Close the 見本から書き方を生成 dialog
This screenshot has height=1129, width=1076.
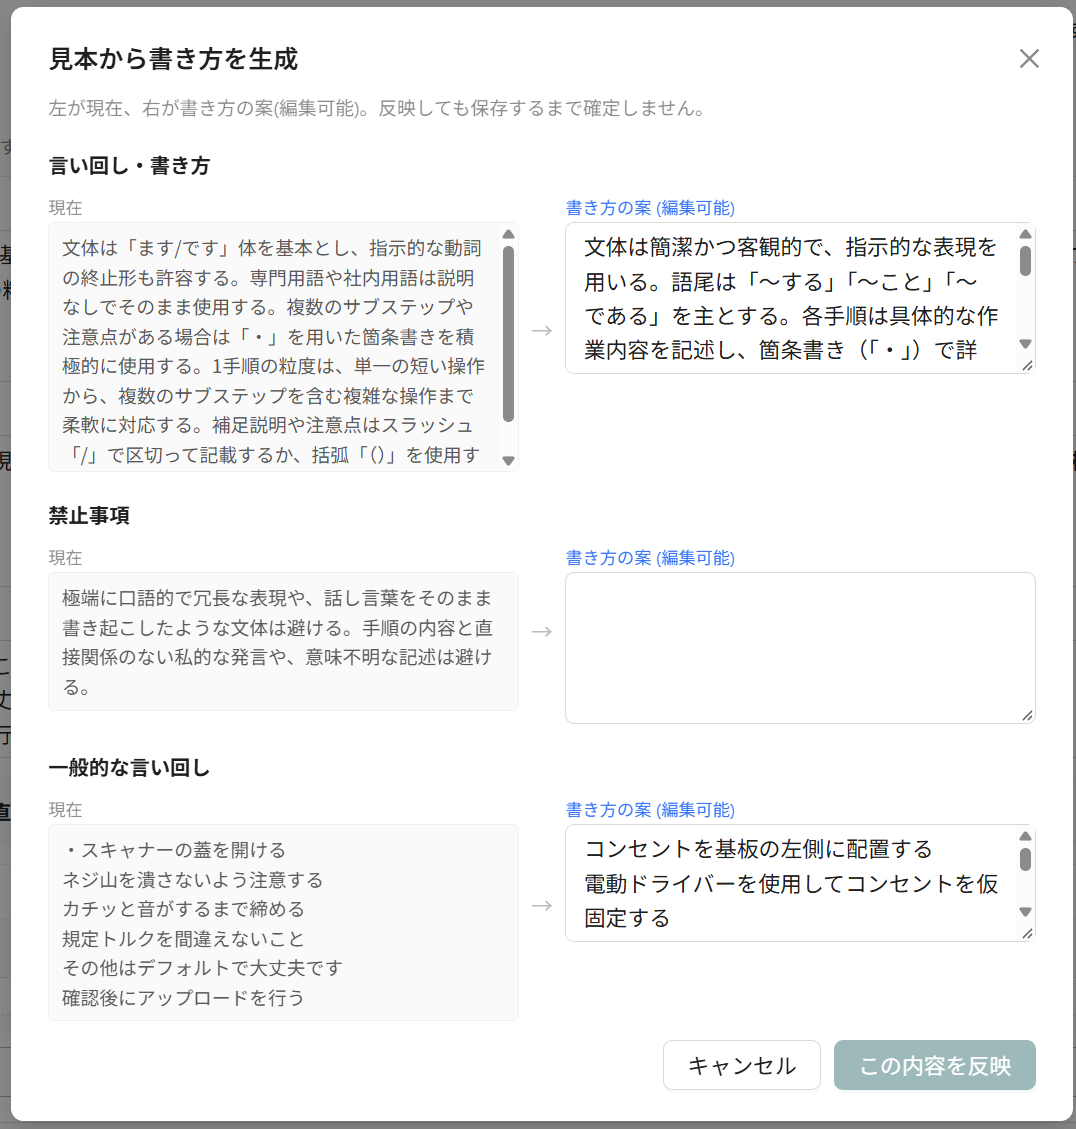1029,58
